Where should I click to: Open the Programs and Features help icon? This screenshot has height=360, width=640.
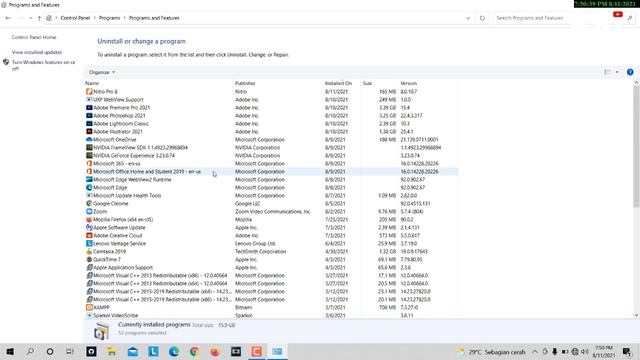[x=630, y=72]
